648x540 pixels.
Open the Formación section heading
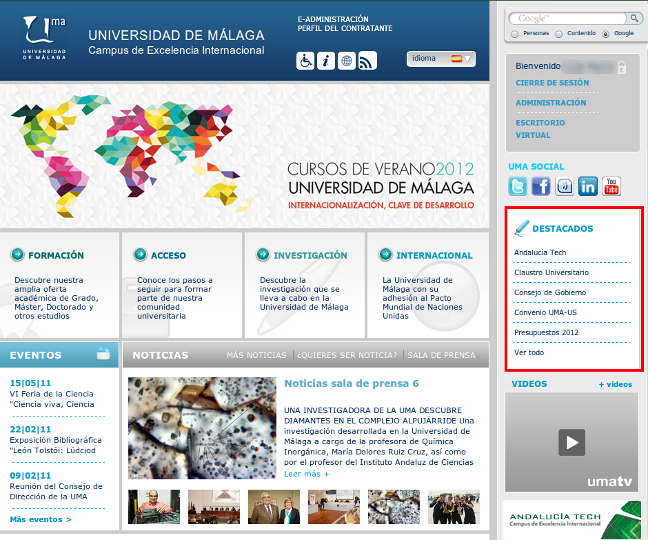[56, 255]
